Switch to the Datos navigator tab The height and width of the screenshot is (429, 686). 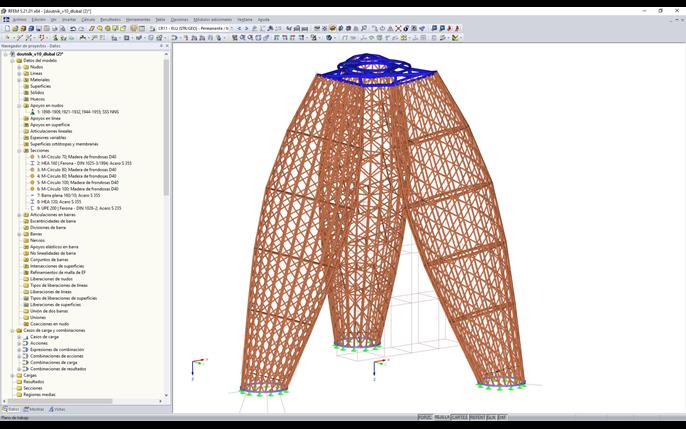pos(11,409)
